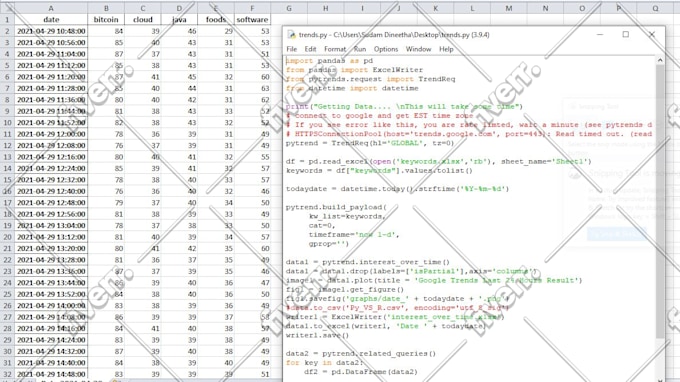
Task: Select column H header in the spreadsheet
Action: click(x=325, y=8)
